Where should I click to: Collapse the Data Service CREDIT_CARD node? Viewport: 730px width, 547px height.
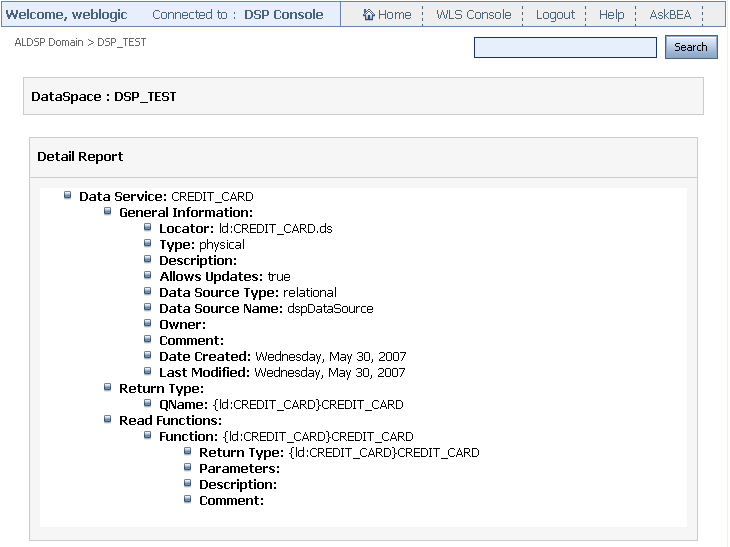point(68,195)
